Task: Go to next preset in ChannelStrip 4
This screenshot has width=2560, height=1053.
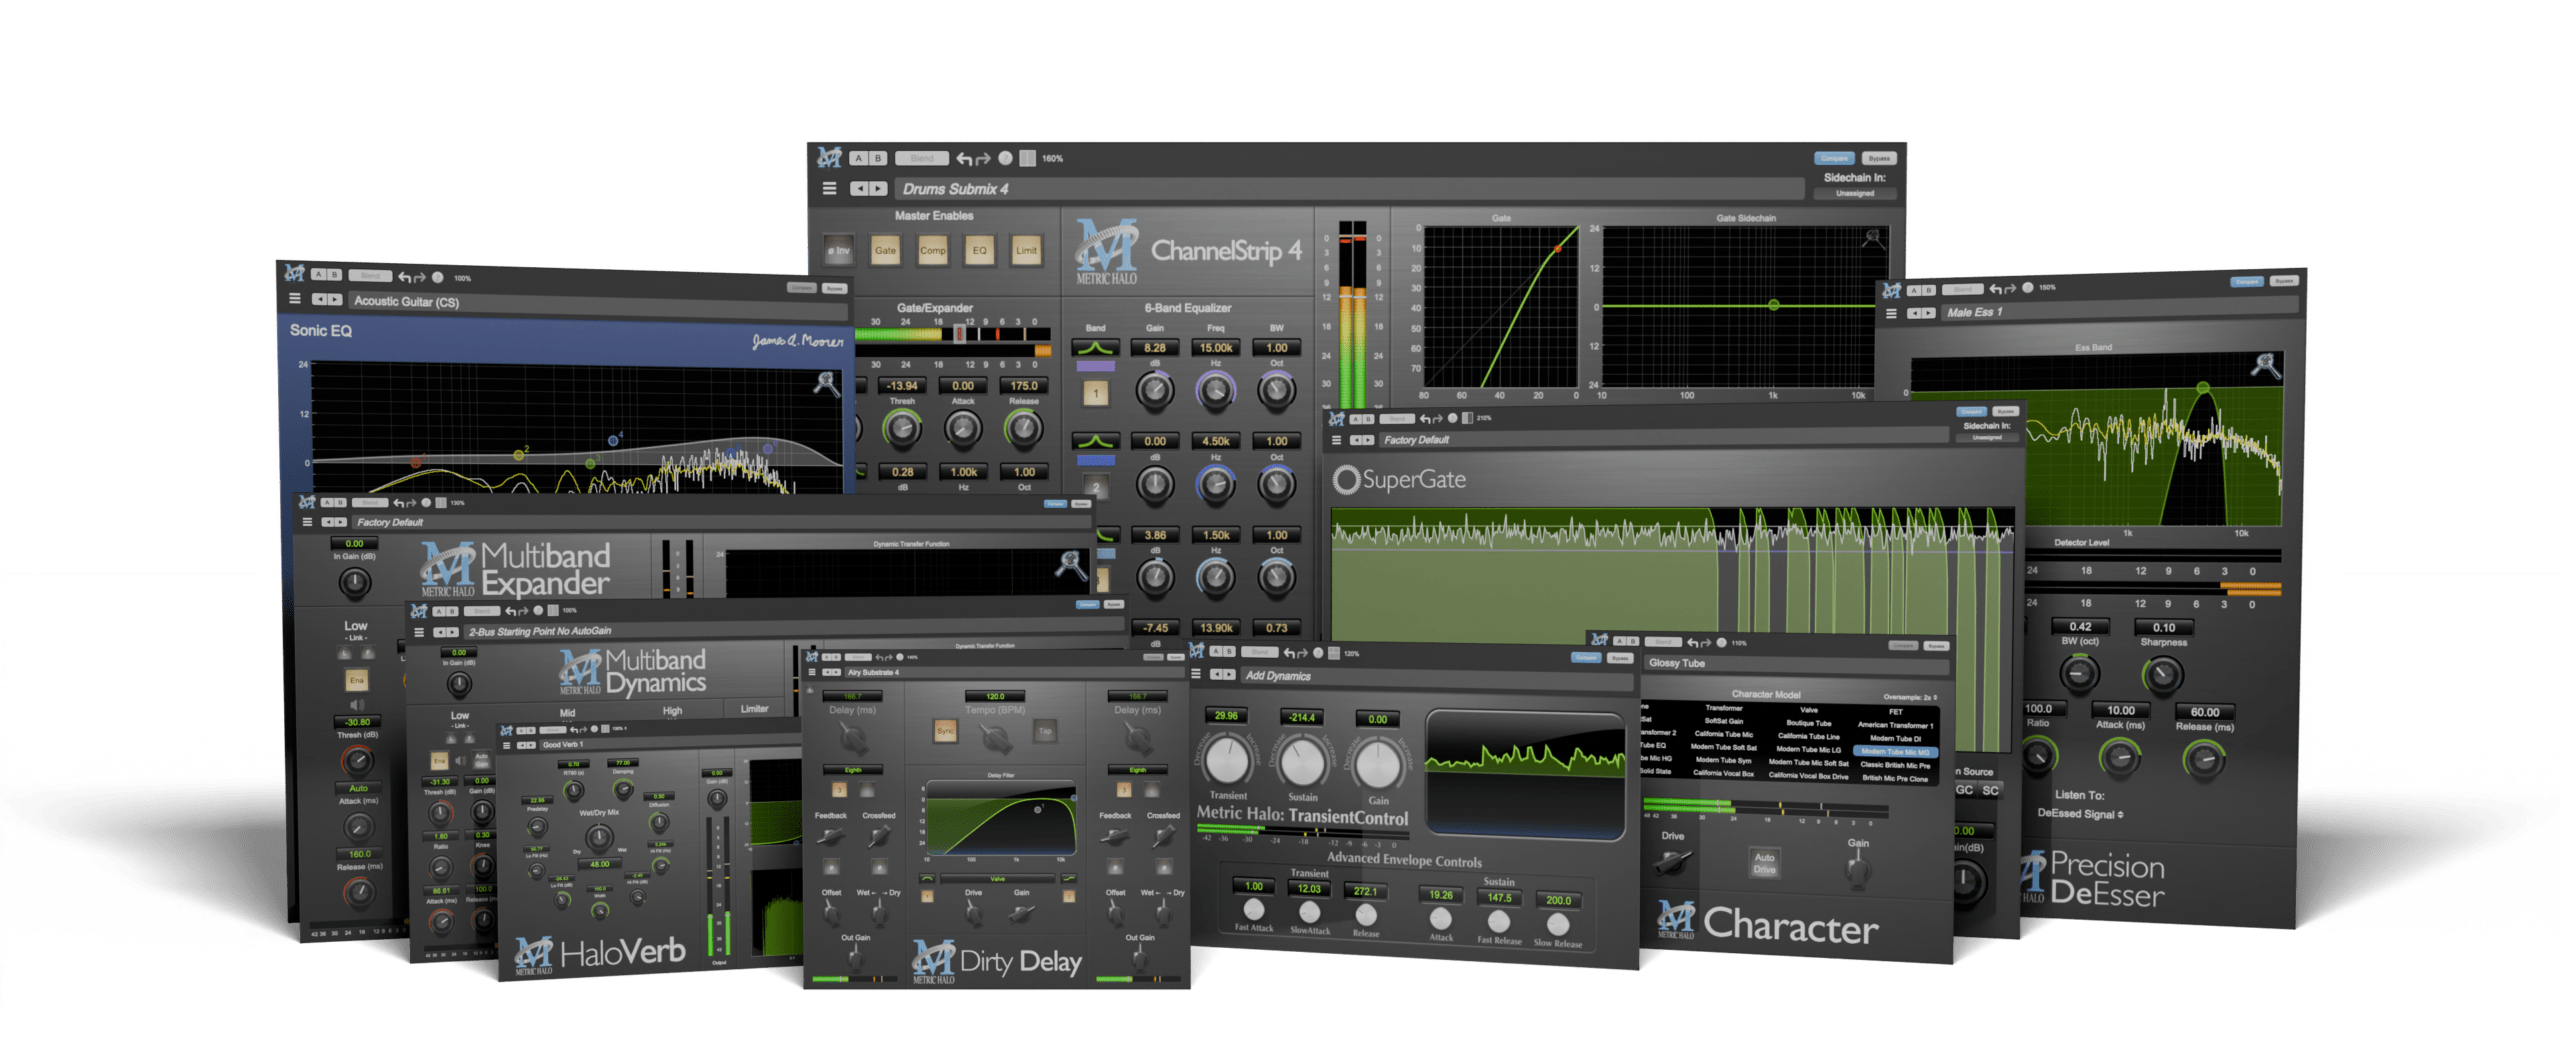Action: click(878, 188)
